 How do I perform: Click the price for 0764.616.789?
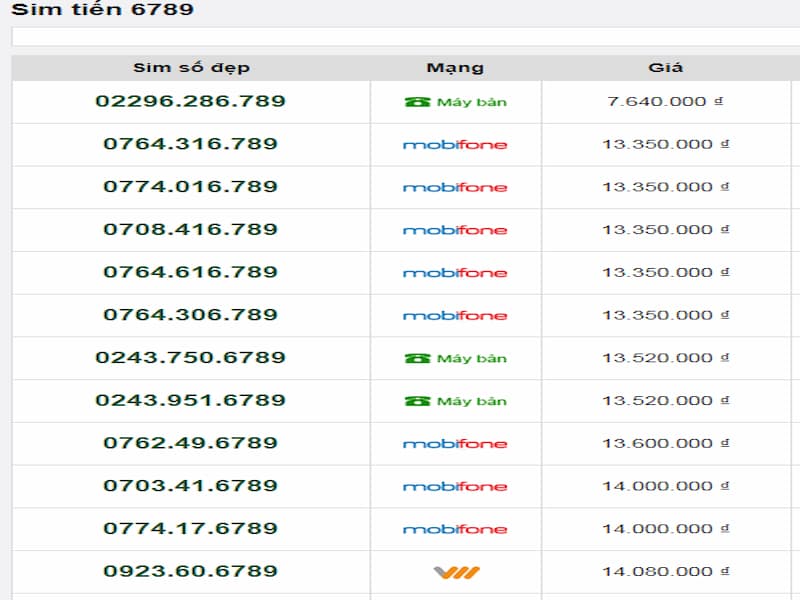tap(665, 272)
